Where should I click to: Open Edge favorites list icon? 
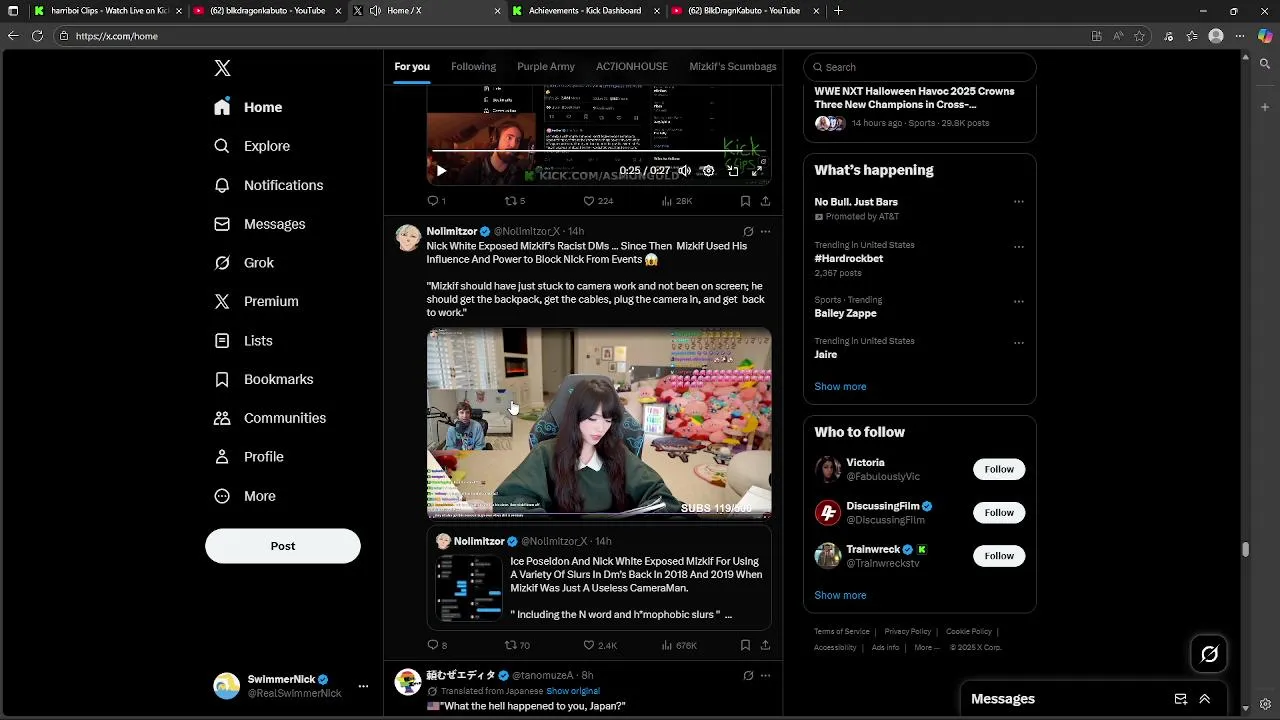click(x=1192, y=36)
